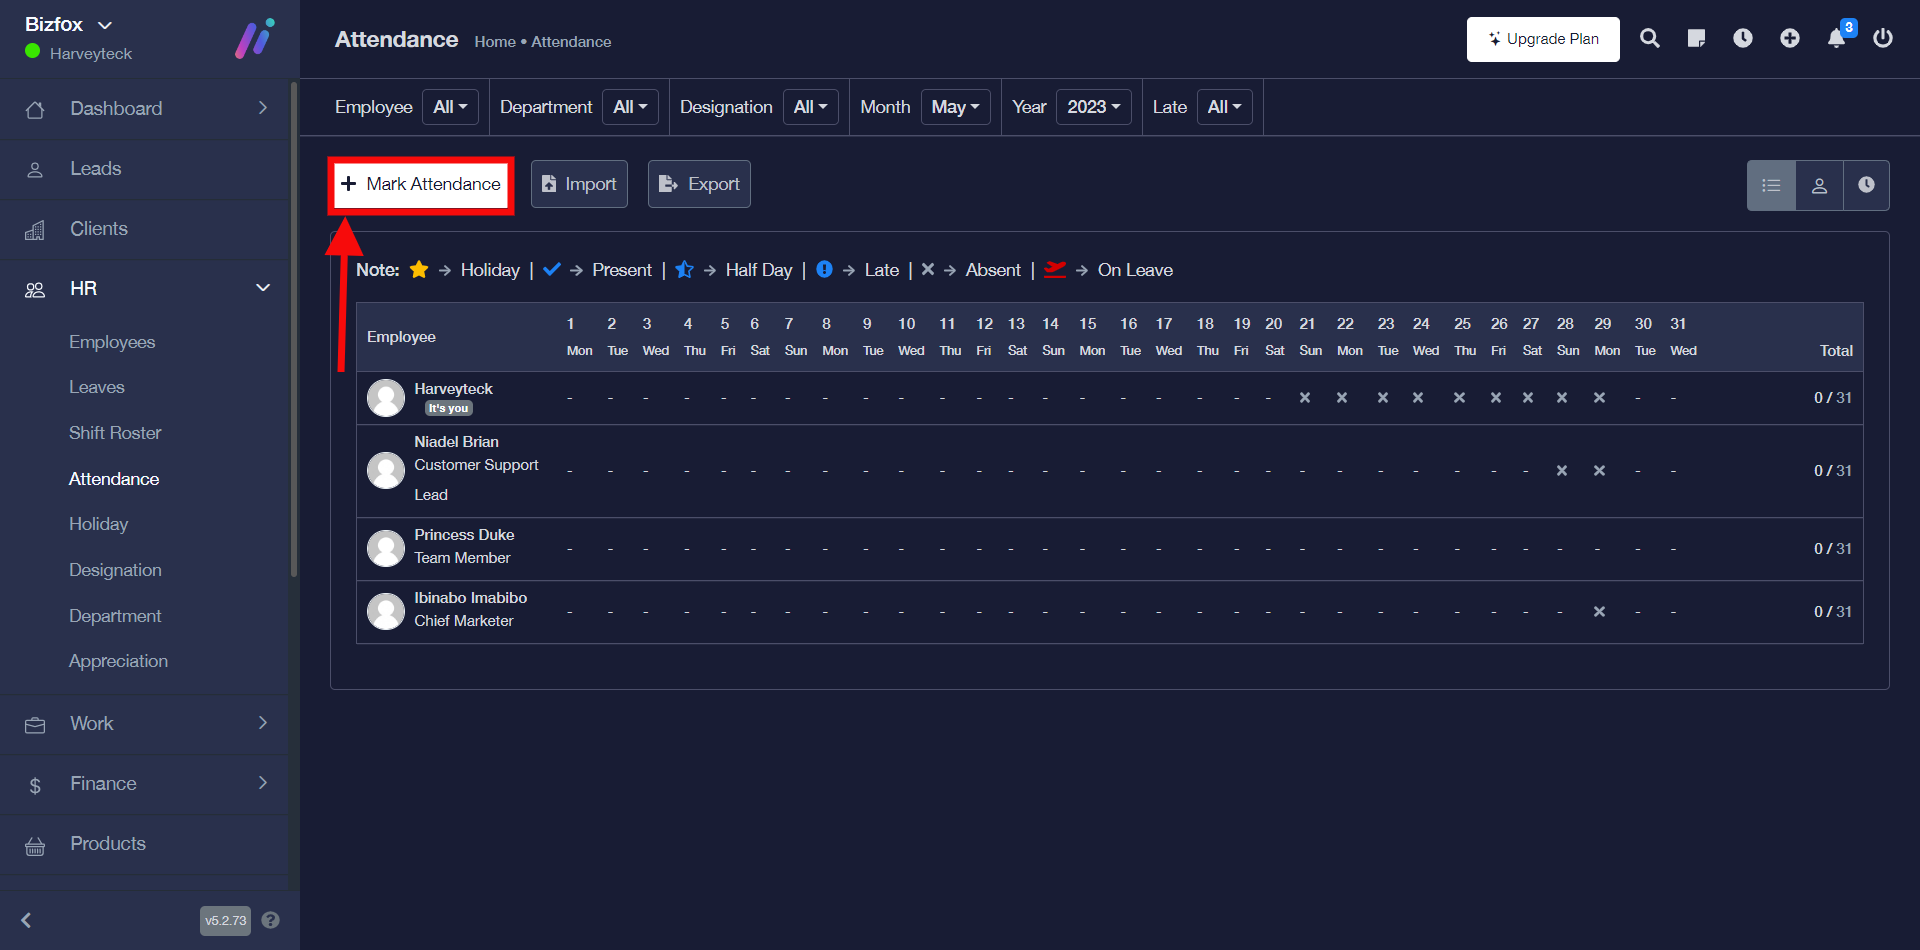
Task: Click the sticky note icon in header
Action: 1696,38
